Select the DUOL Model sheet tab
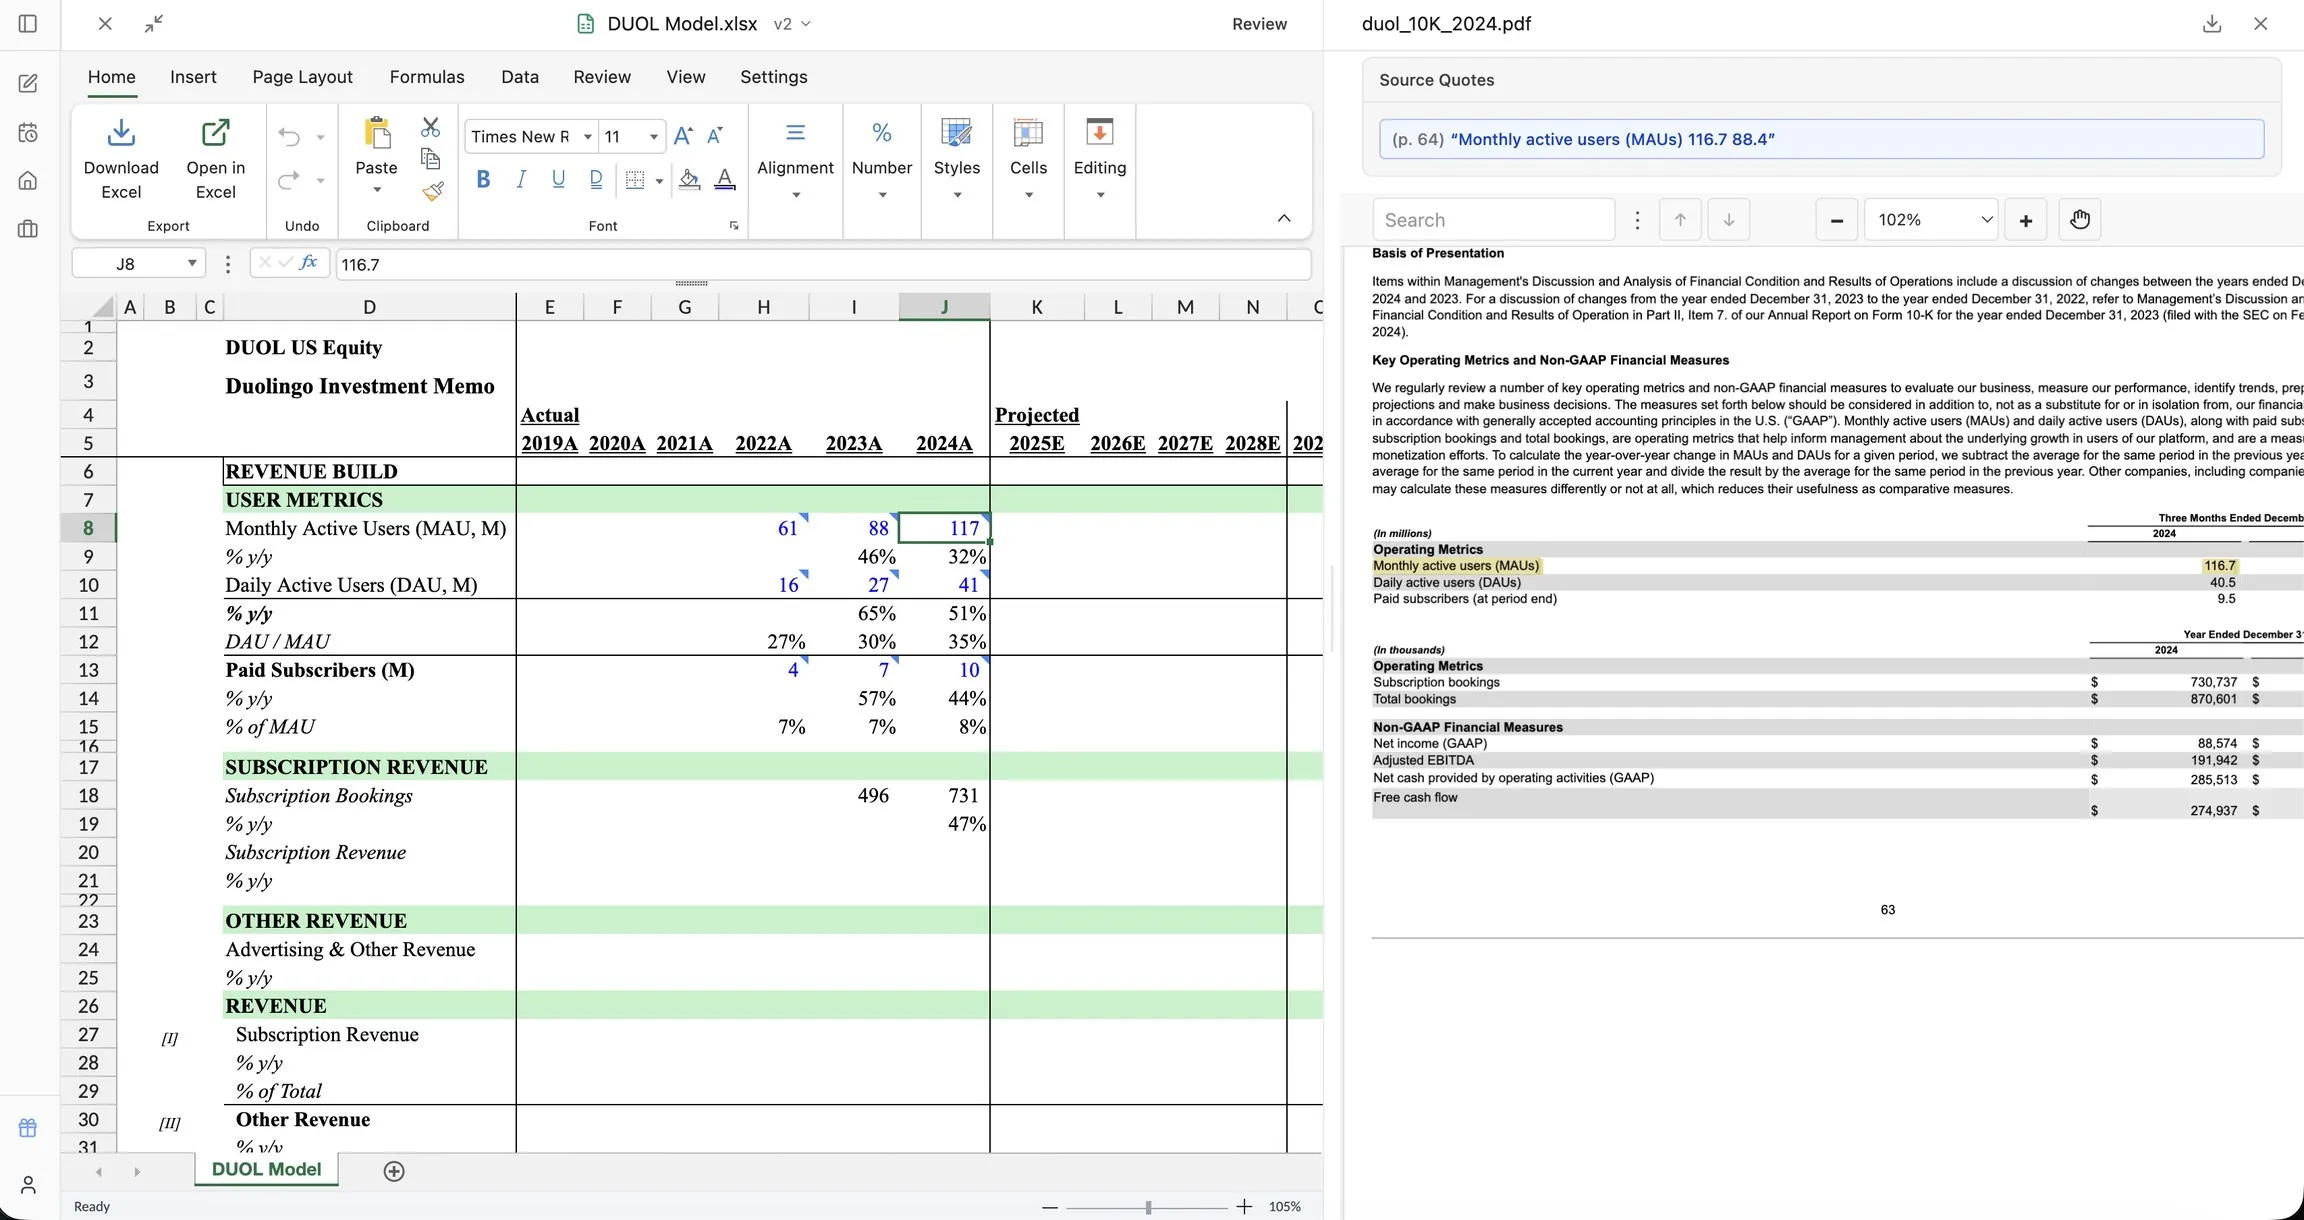The height and width of the screenshot is (1220, 2304). pos(266,1170)
